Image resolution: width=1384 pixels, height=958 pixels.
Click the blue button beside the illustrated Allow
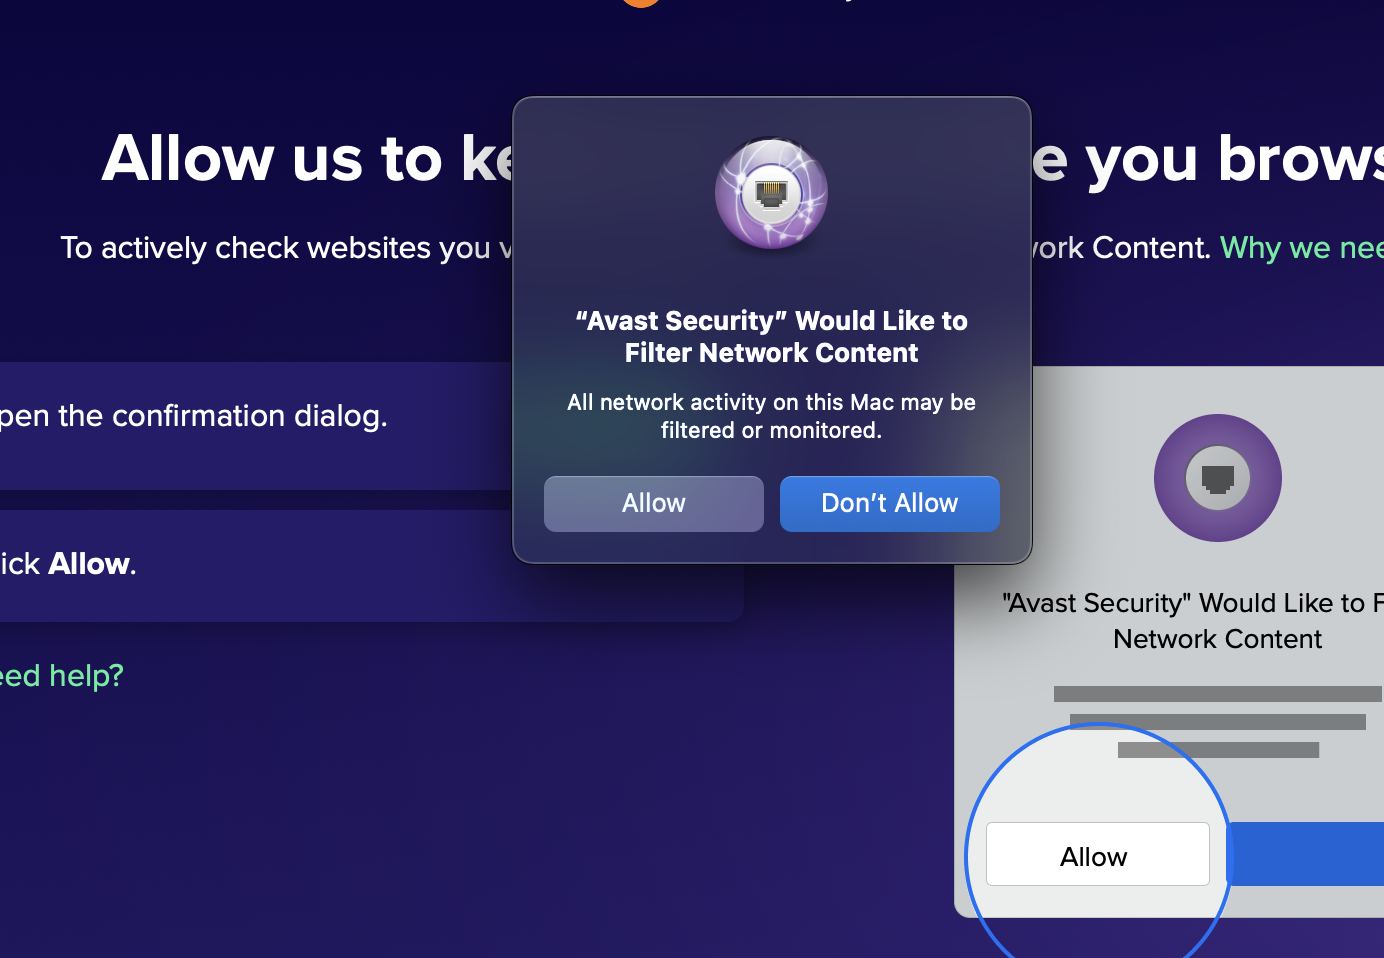coord(1306,853)
